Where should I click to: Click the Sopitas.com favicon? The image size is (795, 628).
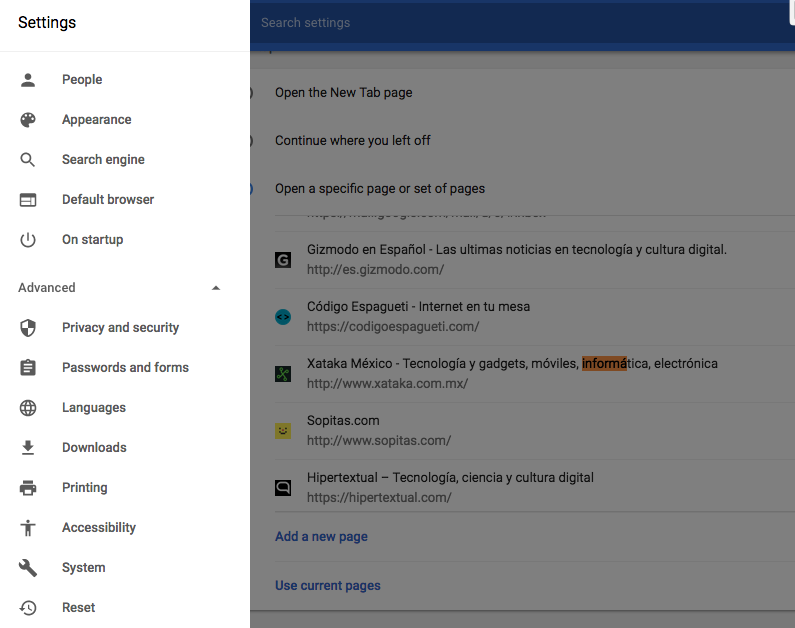[x=283, y=431]
